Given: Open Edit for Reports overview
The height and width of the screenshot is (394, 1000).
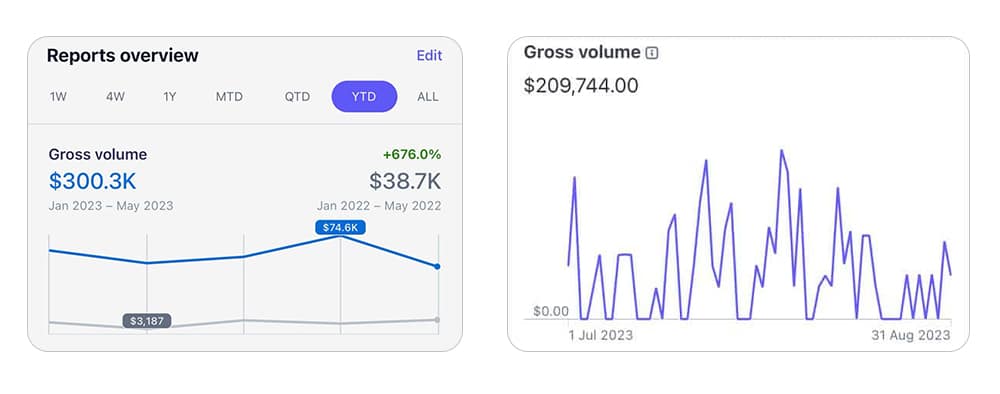Looking at the screenshot, I should pyautogui.click(x=429, y=55).
